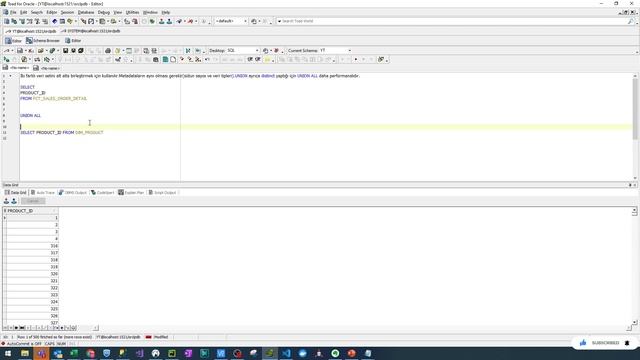Open the default workspace dropdown
The width and height of the screenshot is (640, 360).
(x=231, y=21)
